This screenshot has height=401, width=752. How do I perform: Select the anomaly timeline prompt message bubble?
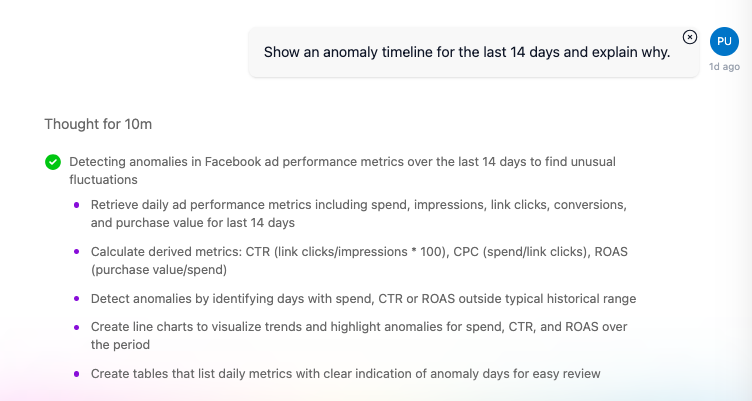pyautogui.click(x=466, y=53)
